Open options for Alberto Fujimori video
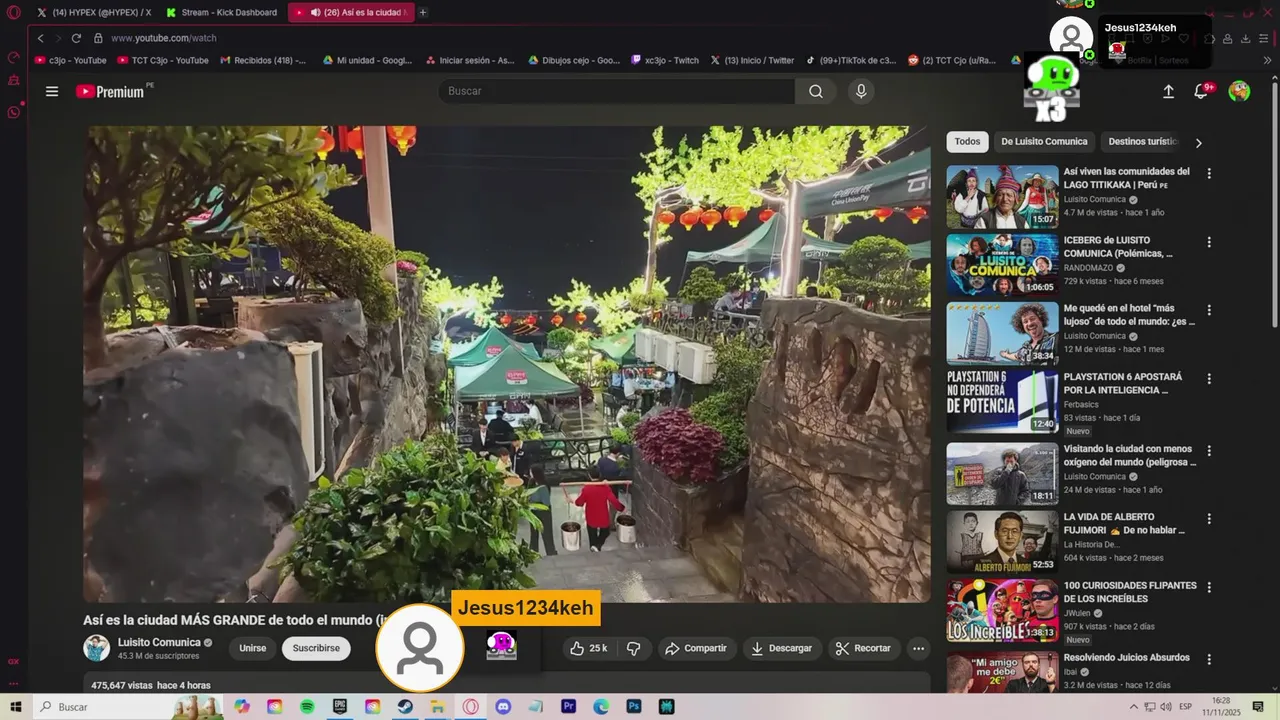1280x720 pixels. [1208, 519]
